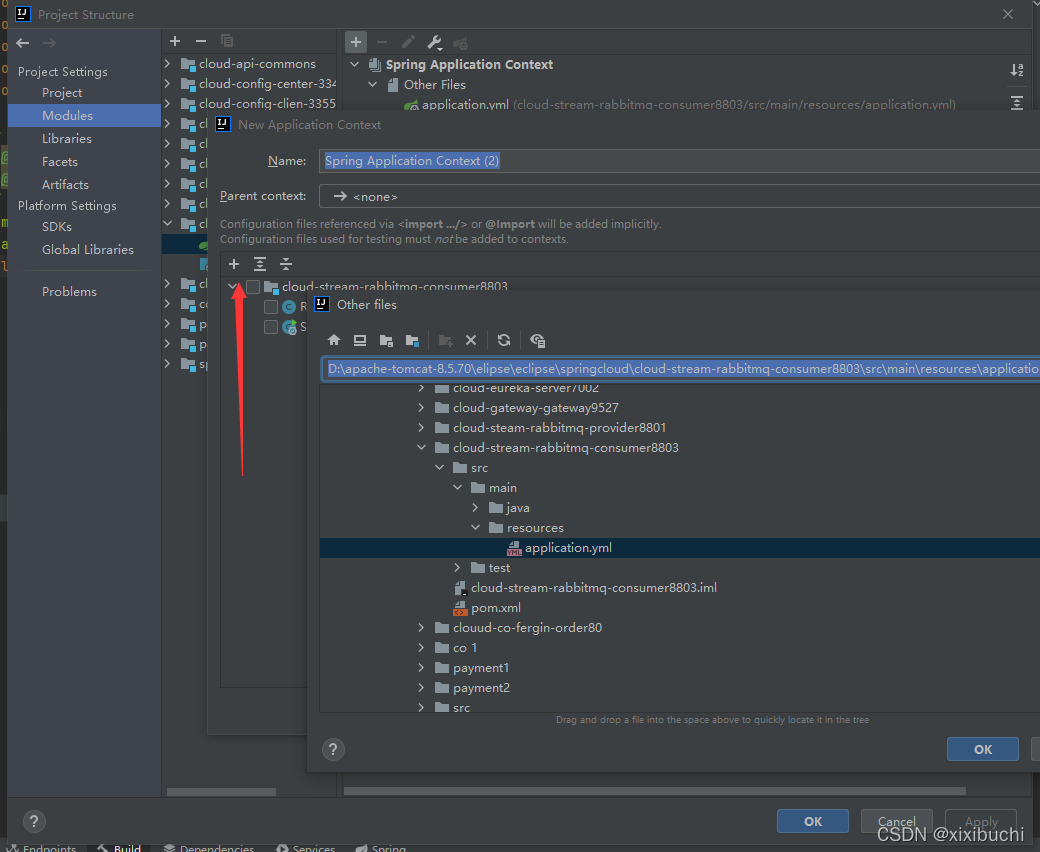Select Project under Project Settings

(x=62, y=93)
